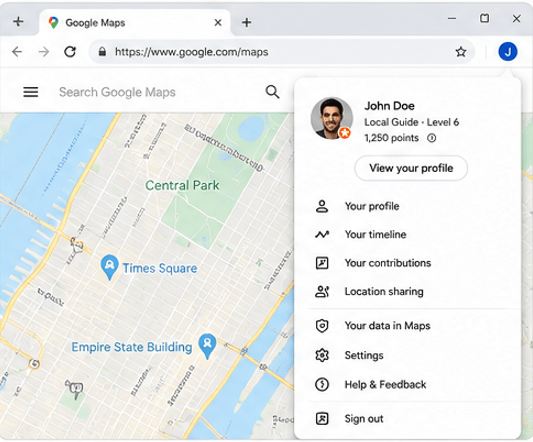
Task: Click the View your profile button
Action: [x=411, y=168]
